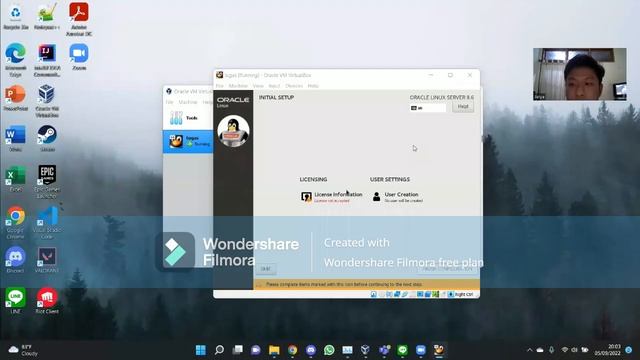The width and height of the screenshot is (640, 360).
Task: Open PowerPoint desktop shortcut
Action: pos(16,98)
